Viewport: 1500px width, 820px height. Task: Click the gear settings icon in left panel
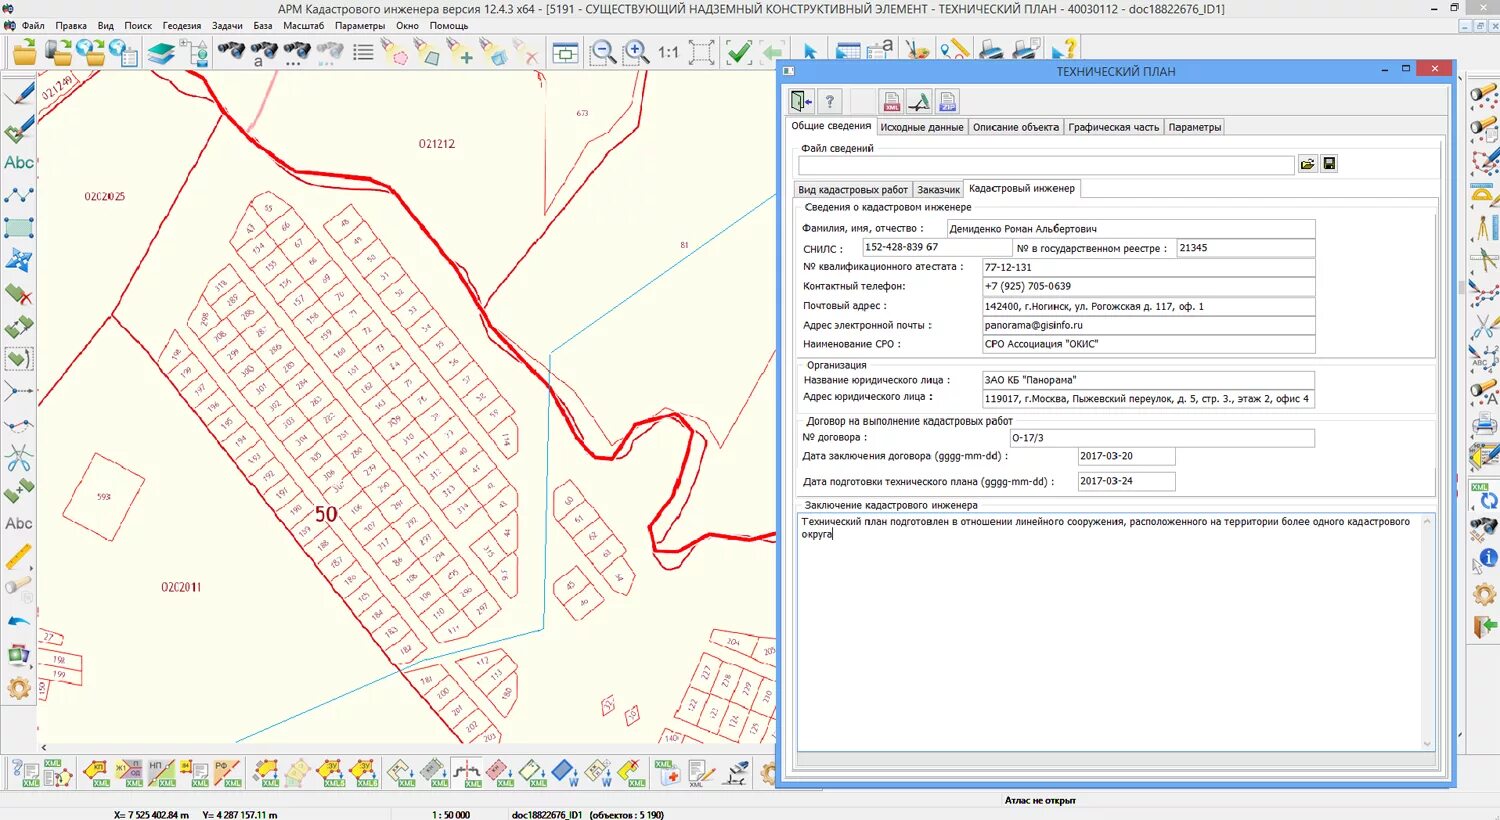tap(19, 688)
